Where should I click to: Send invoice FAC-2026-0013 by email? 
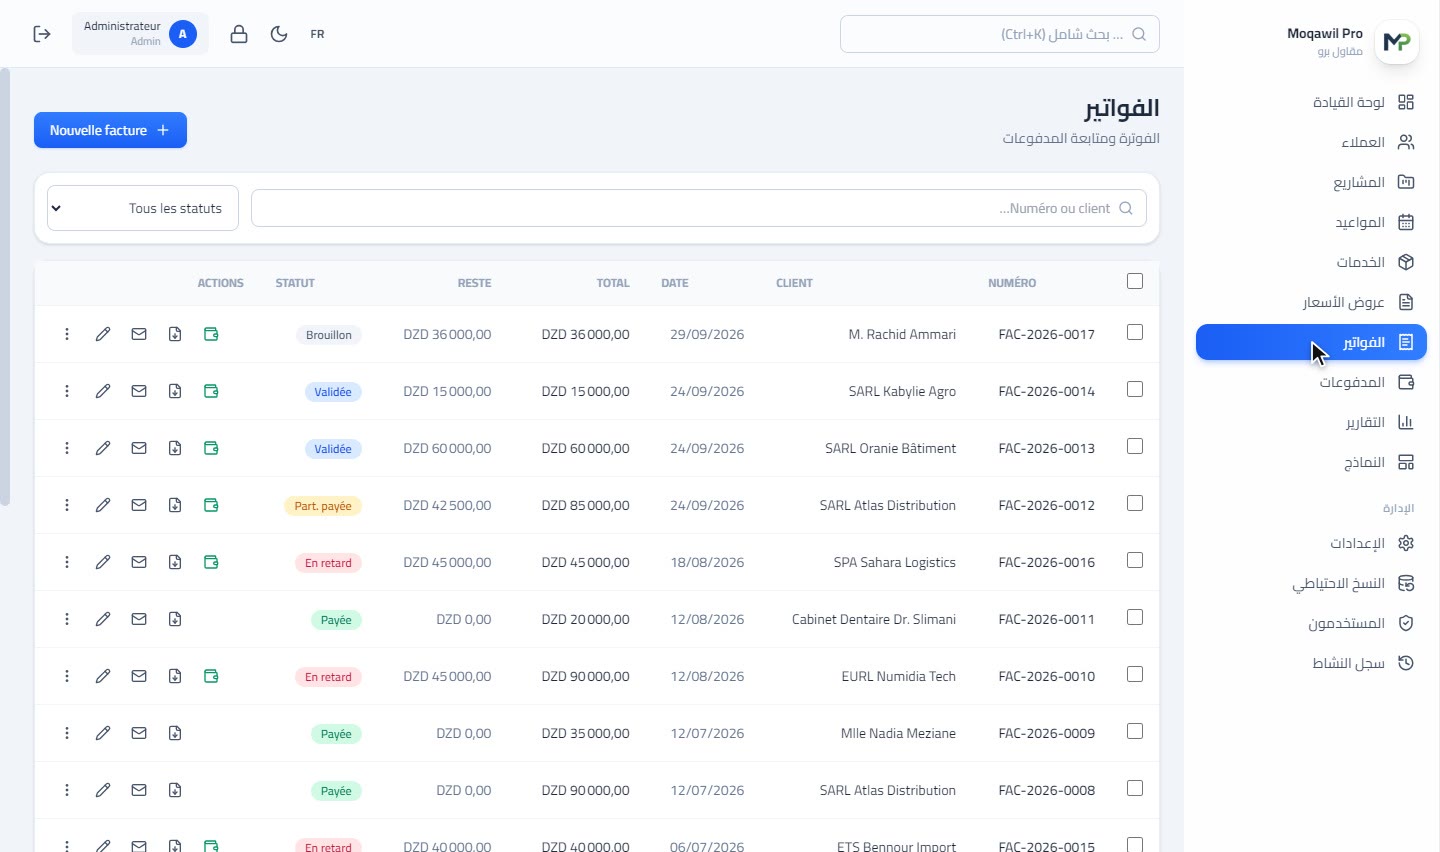139,448
